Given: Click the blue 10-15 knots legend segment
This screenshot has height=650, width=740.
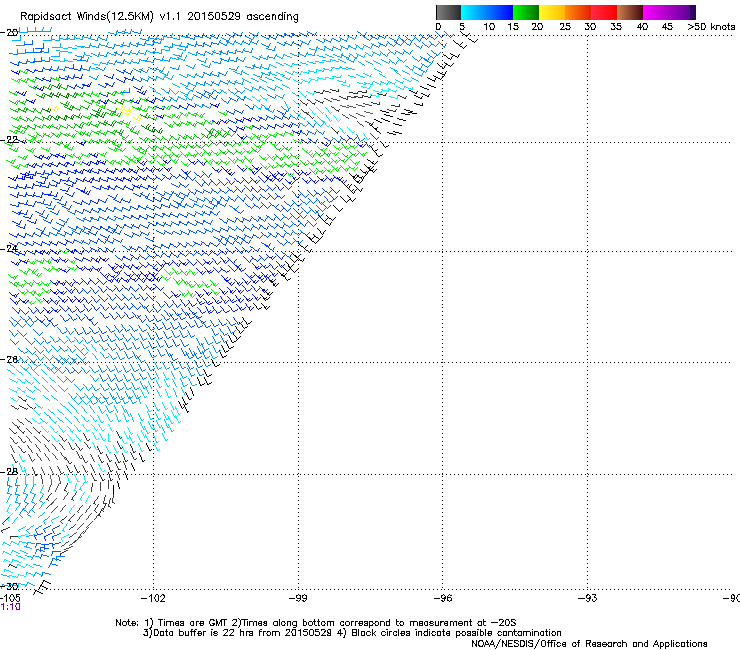Looking at the screenshot, I should [x=500, y=12].
